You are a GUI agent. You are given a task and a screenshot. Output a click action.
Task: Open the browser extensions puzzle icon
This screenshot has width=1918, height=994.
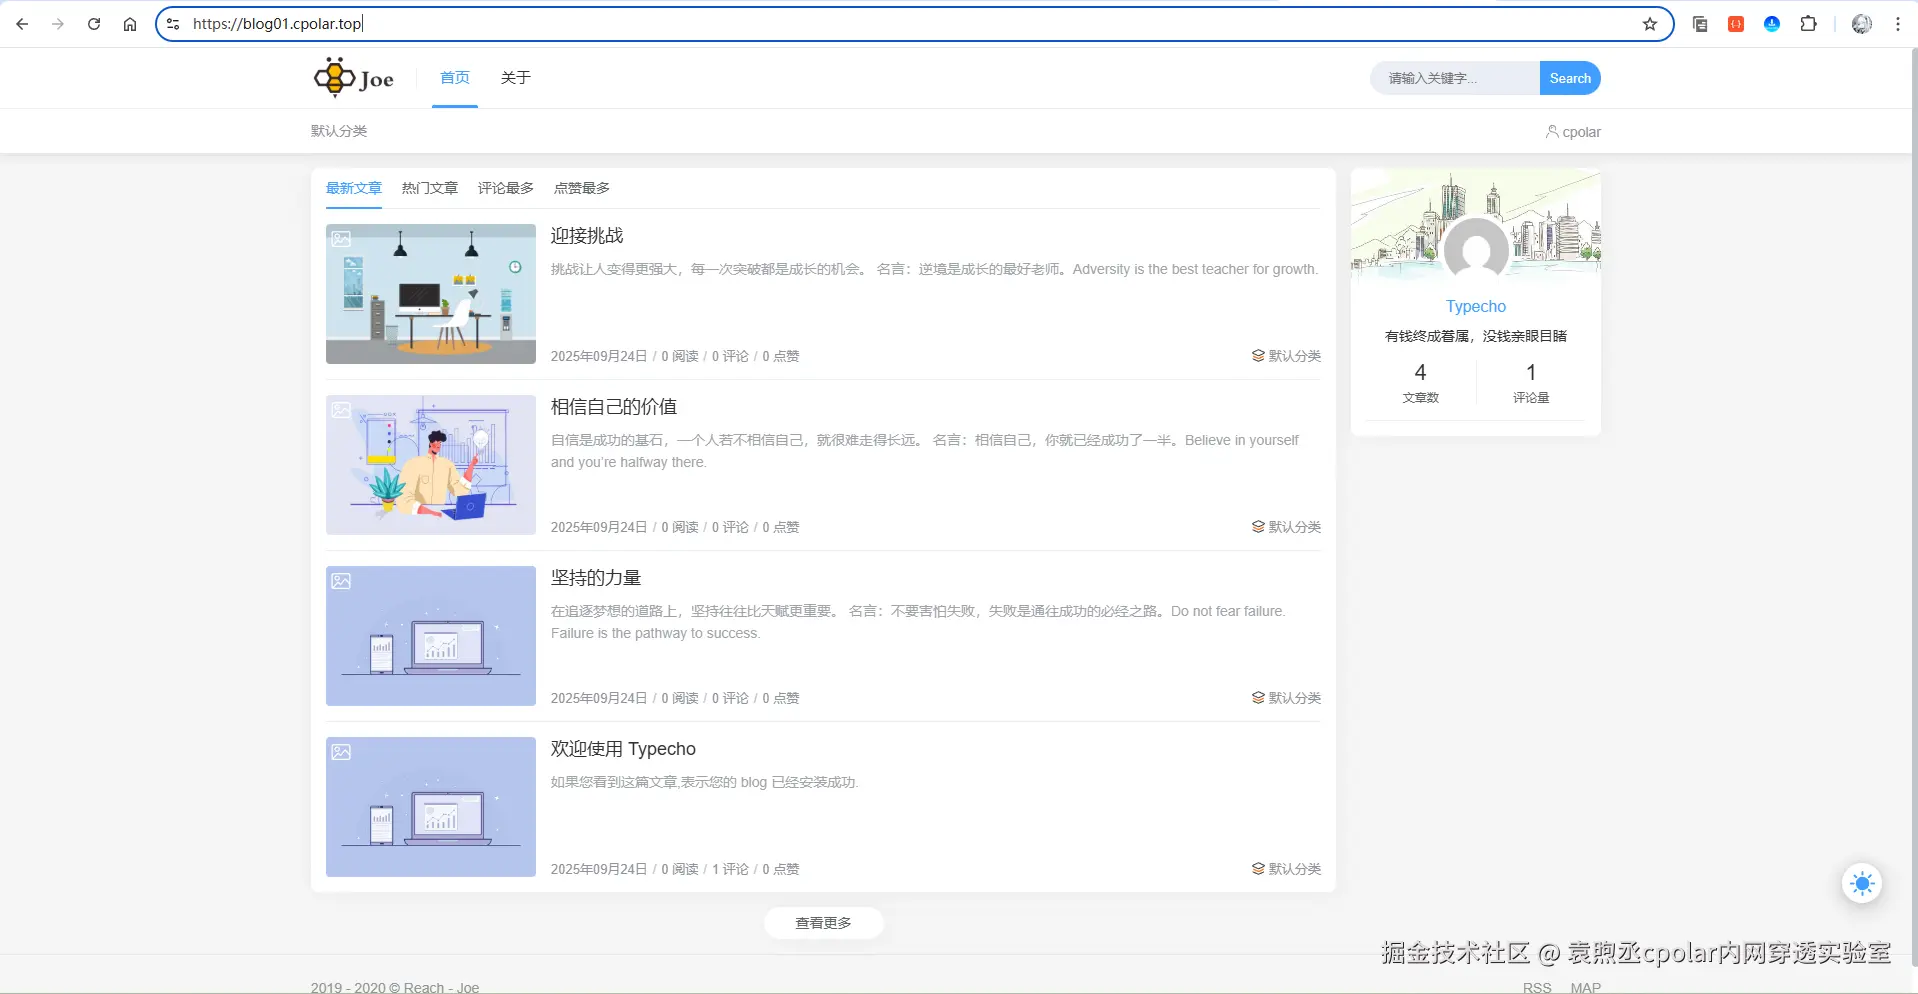(1808, 24)
